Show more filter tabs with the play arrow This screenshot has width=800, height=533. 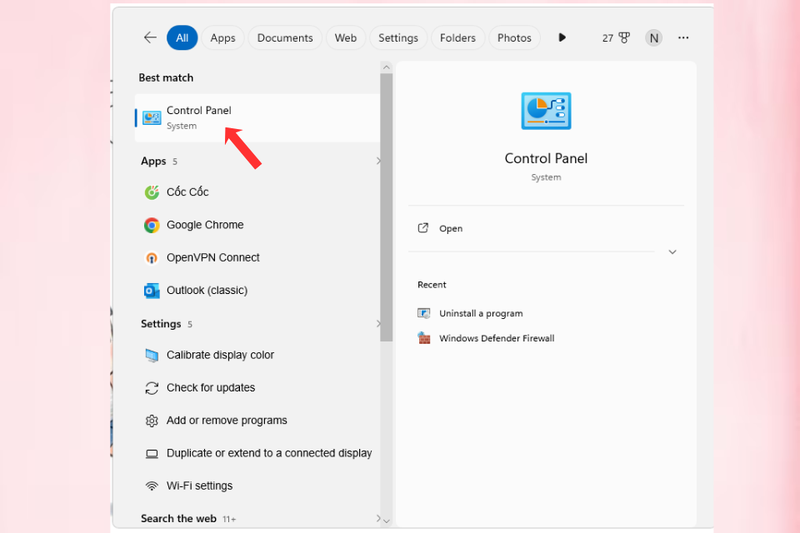tap(562, 37)
